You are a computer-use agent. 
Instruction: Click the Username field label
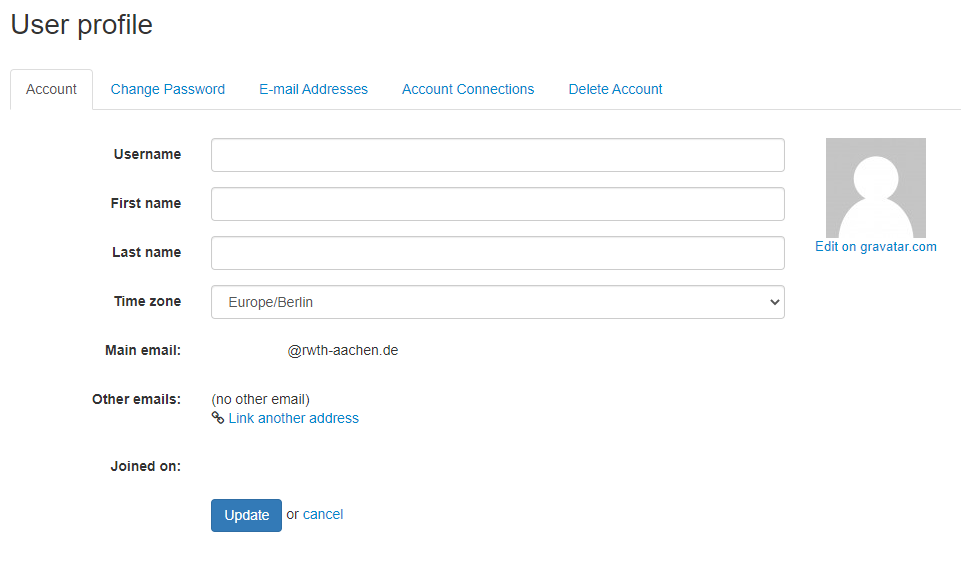coord(147,154)
